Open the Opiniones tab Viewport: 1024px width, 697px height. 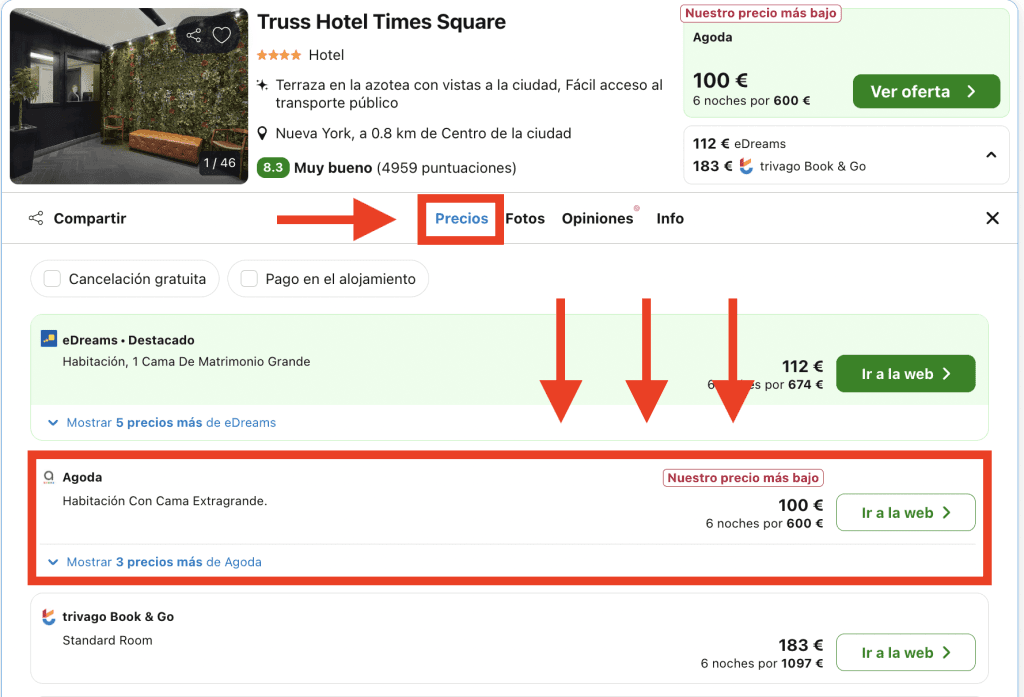pos(597,218)
